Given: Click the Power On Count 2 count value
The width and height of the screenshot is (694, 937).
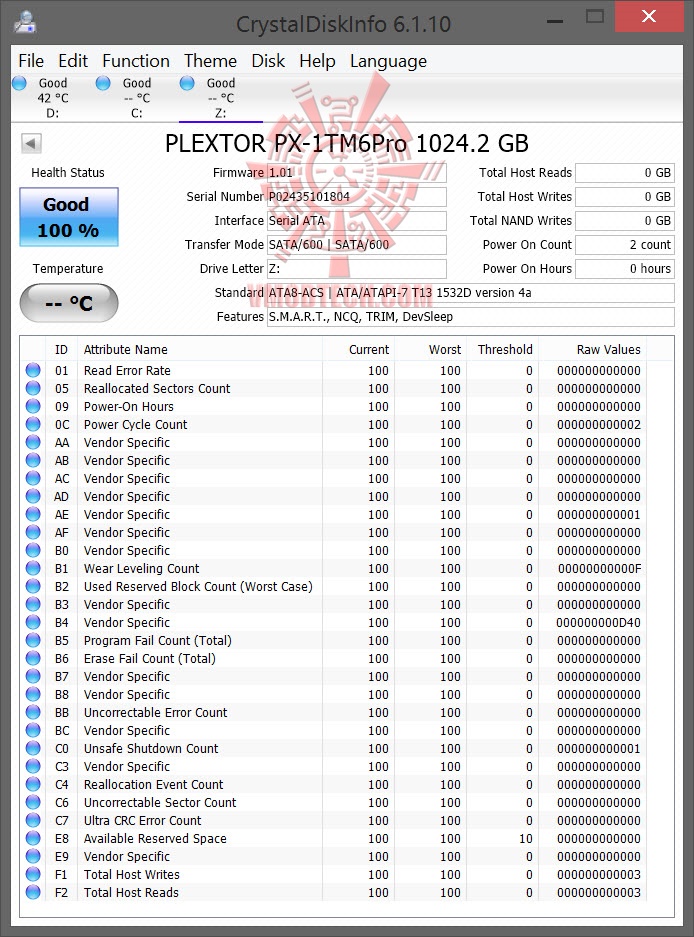Looking at the screenshot, I should tap(625, 244).
